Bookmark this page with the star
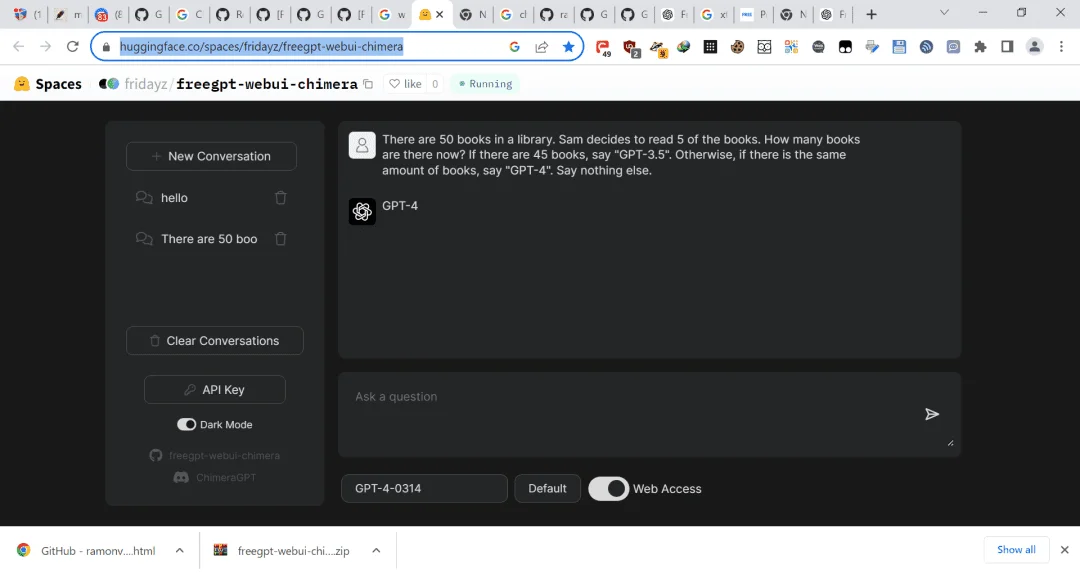1080x574 pixels. click(x=568, y=46)
